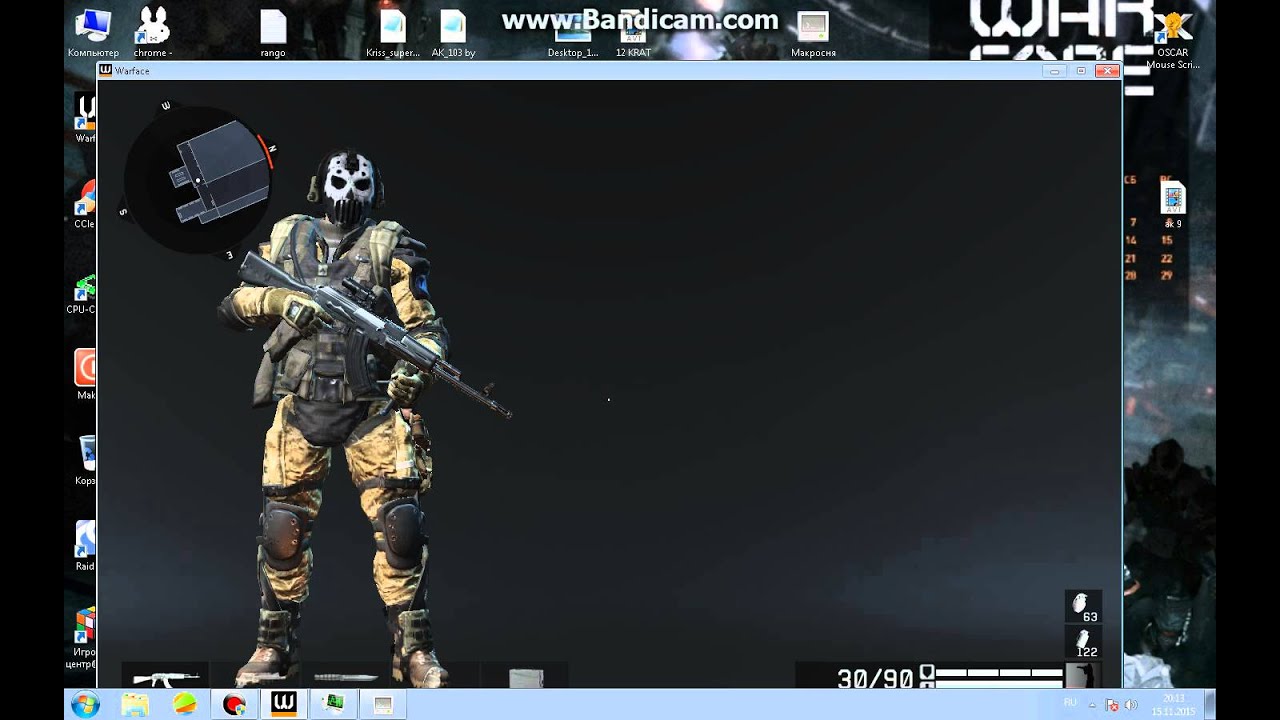Open File Explorer from taskbar
The height and width of the screenshot is (720, 1280).
(135, 704)
